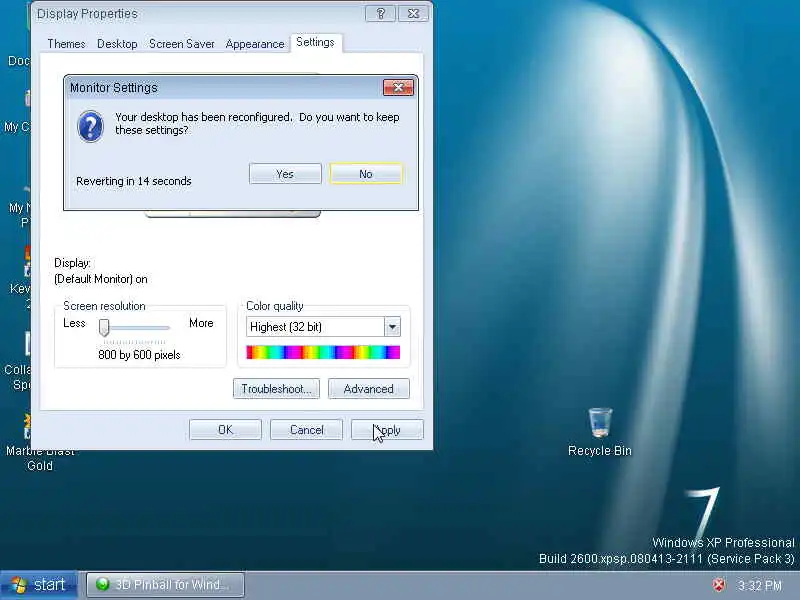Click Yes to keep the monitor settings
This screenshot has width=800, height=600.
click(285, 174)
